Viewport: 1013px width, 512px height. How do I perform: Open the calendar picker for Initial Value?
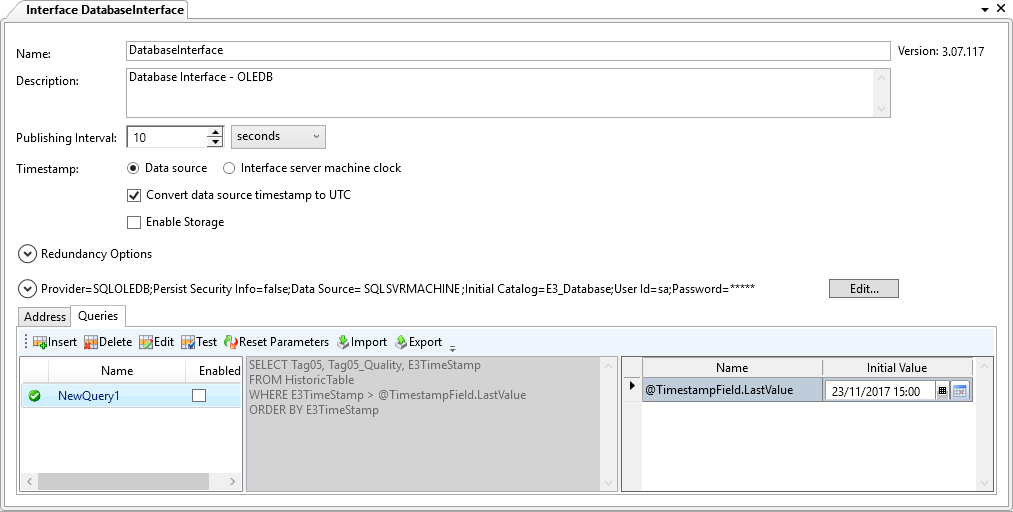coord(960,392)
